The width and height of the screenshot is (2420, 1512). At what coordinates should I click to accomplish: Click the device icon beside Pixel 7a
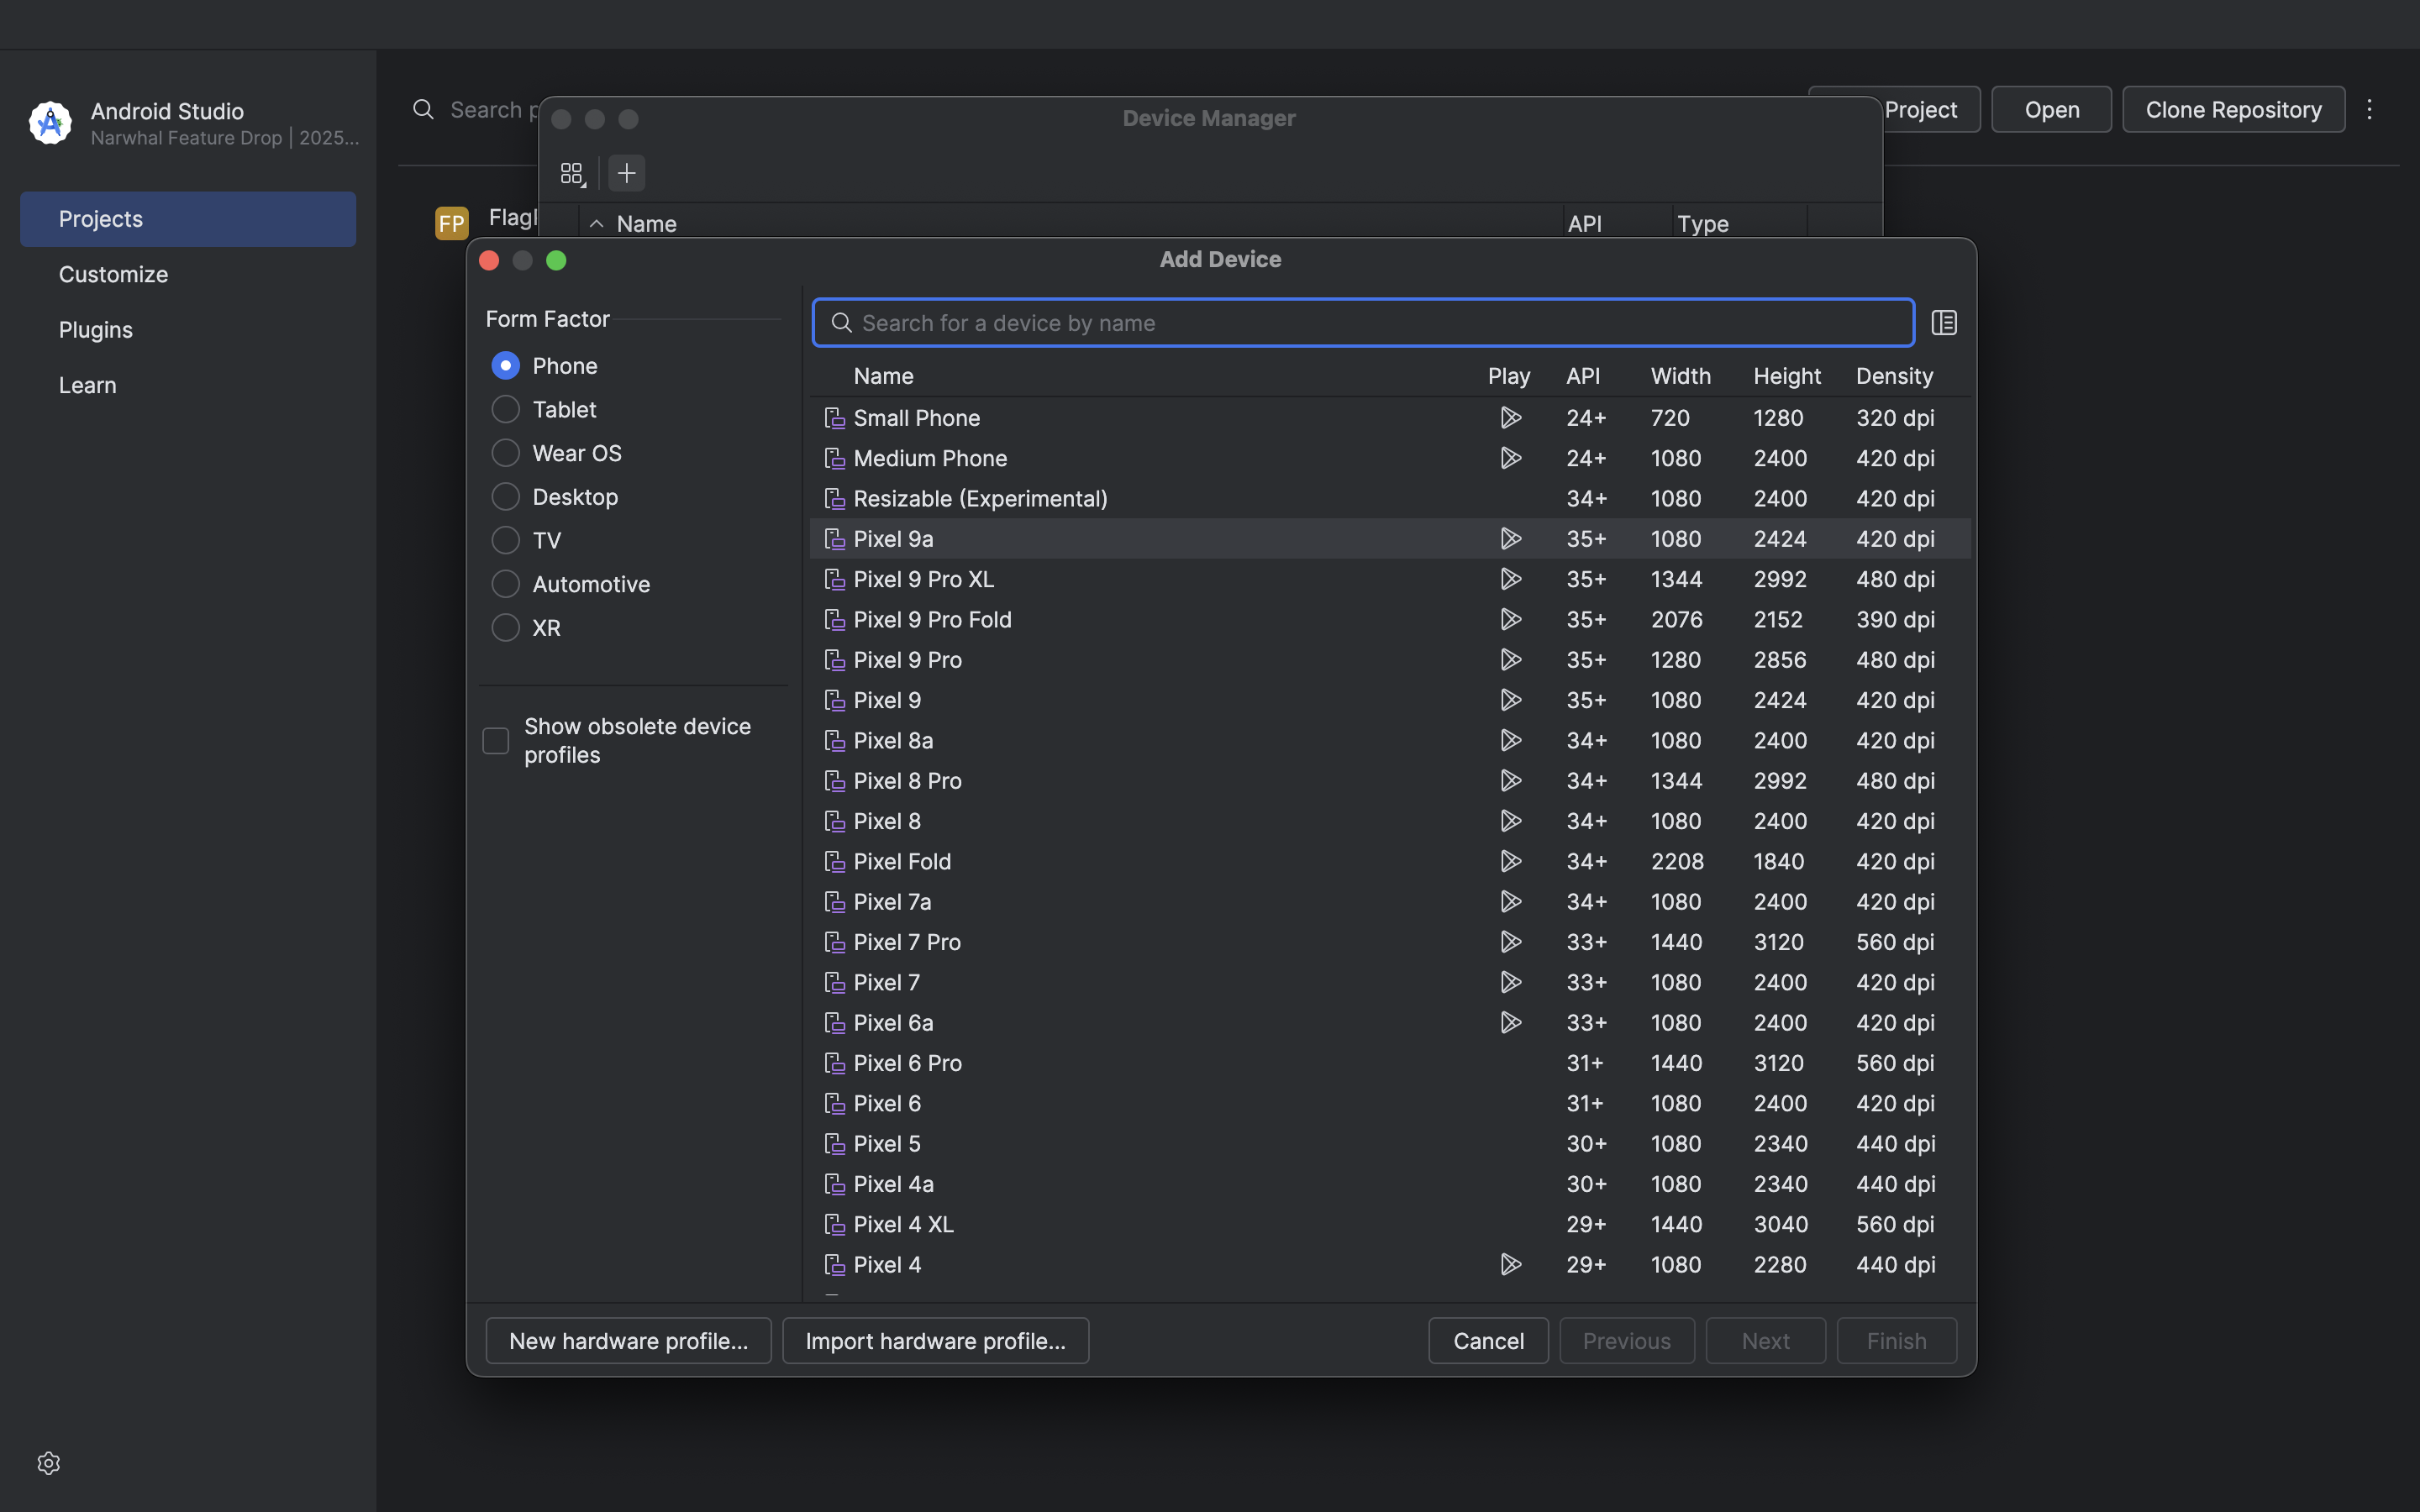click(x=834, y=902)
